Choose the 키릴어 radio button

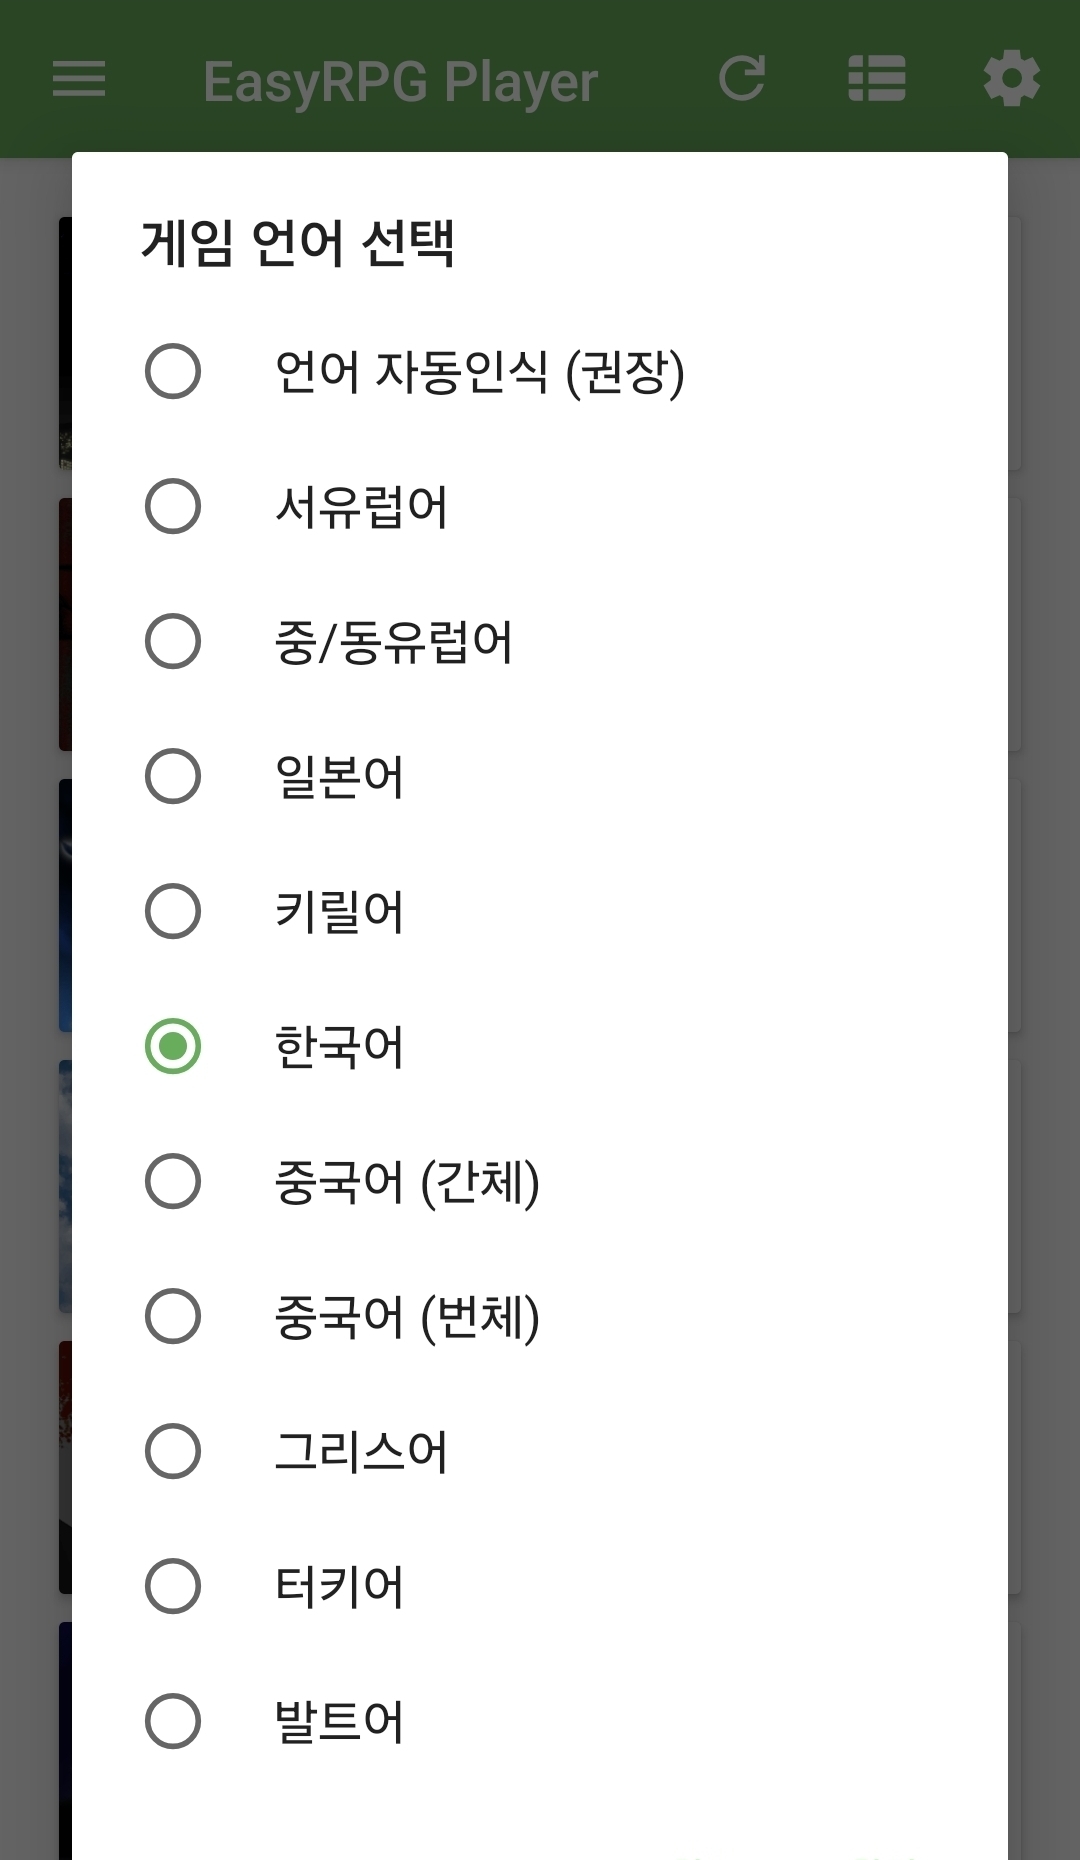click(x=173, y=911)
